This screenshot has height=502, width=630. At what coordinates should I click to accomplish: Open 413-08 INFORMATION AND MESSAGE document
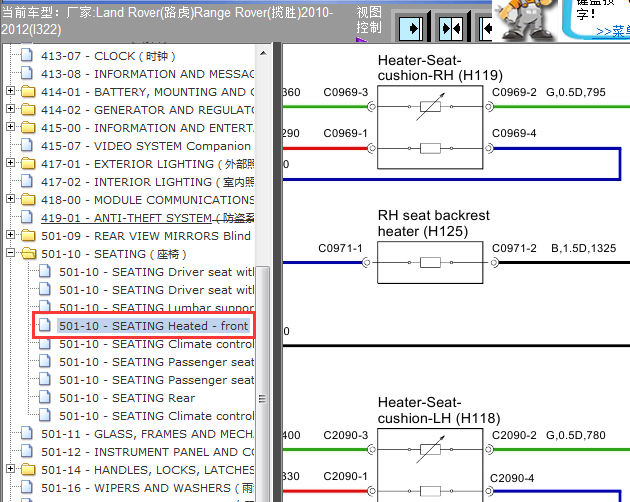147,74
